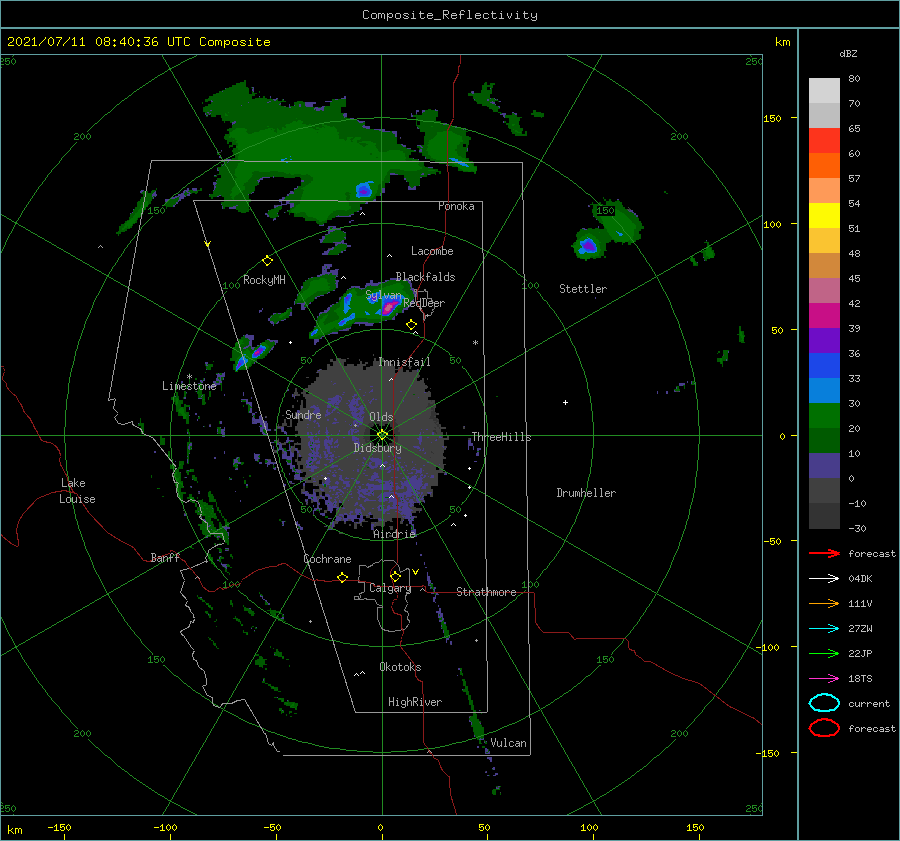900x841 pixels.
Task: Click the Olds city label
Action: click(381, 417)
